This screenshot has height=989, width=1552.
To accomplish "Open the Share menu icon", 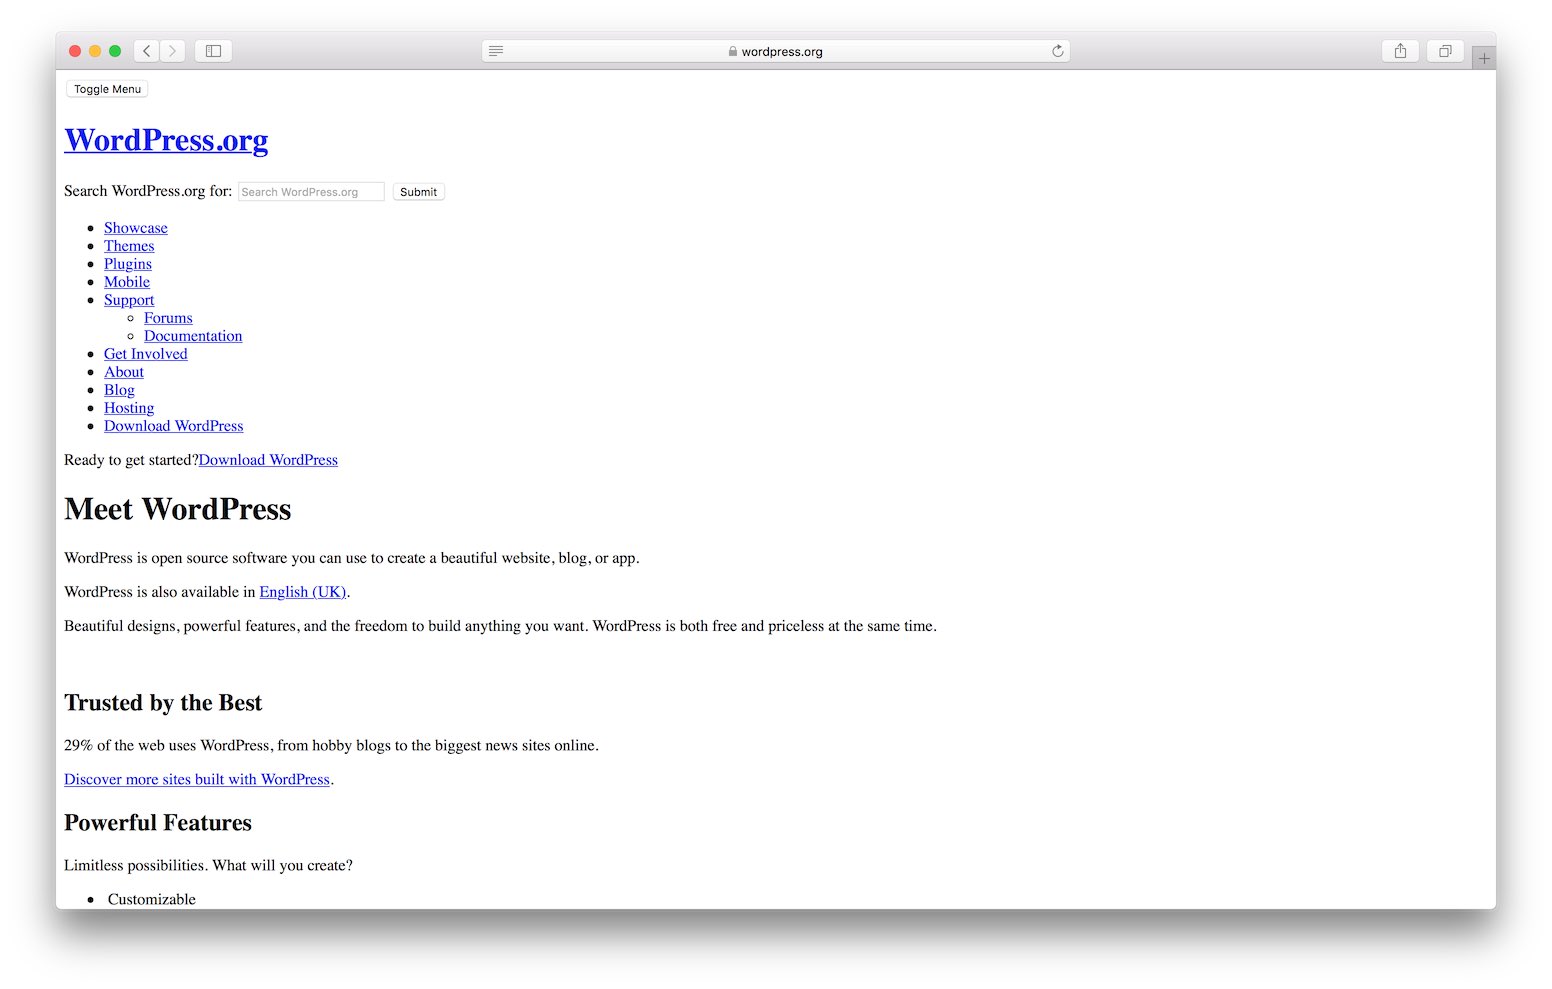I will click(1400, 51).
